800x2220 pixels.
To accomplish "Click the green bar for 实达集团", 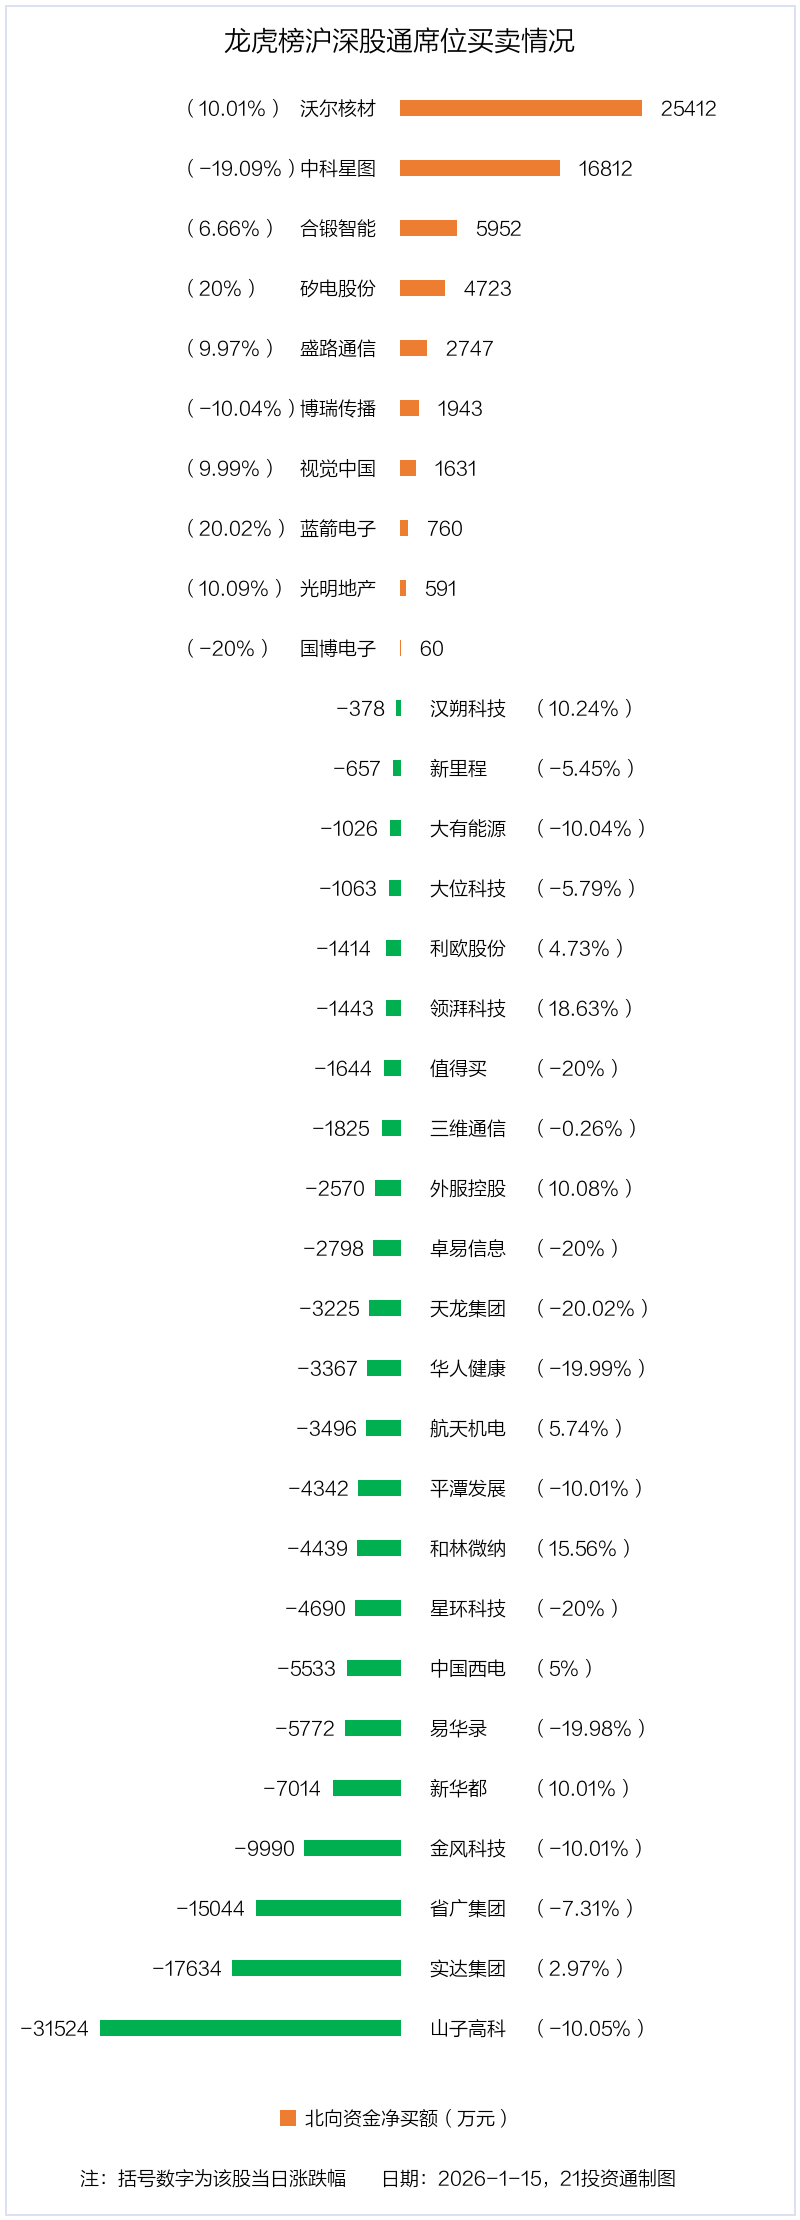I will coord(316,1968).
